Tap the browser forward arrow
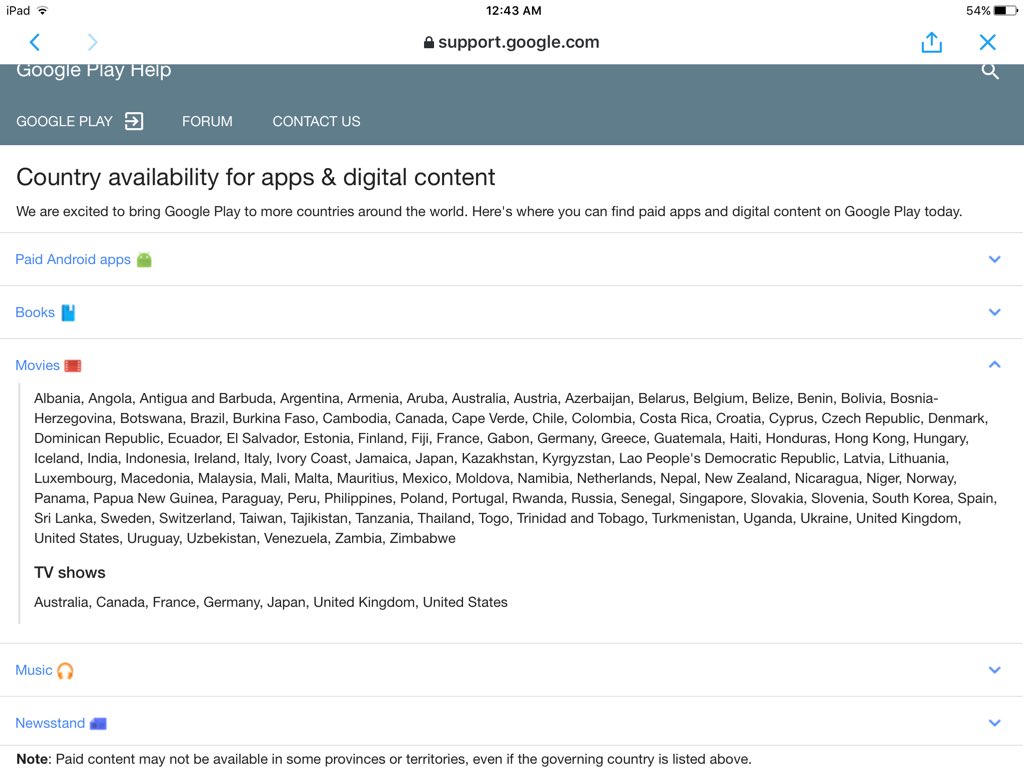The width and height of the screenshot is (1024, 768). pyautogui.click(x=92, y=42)
